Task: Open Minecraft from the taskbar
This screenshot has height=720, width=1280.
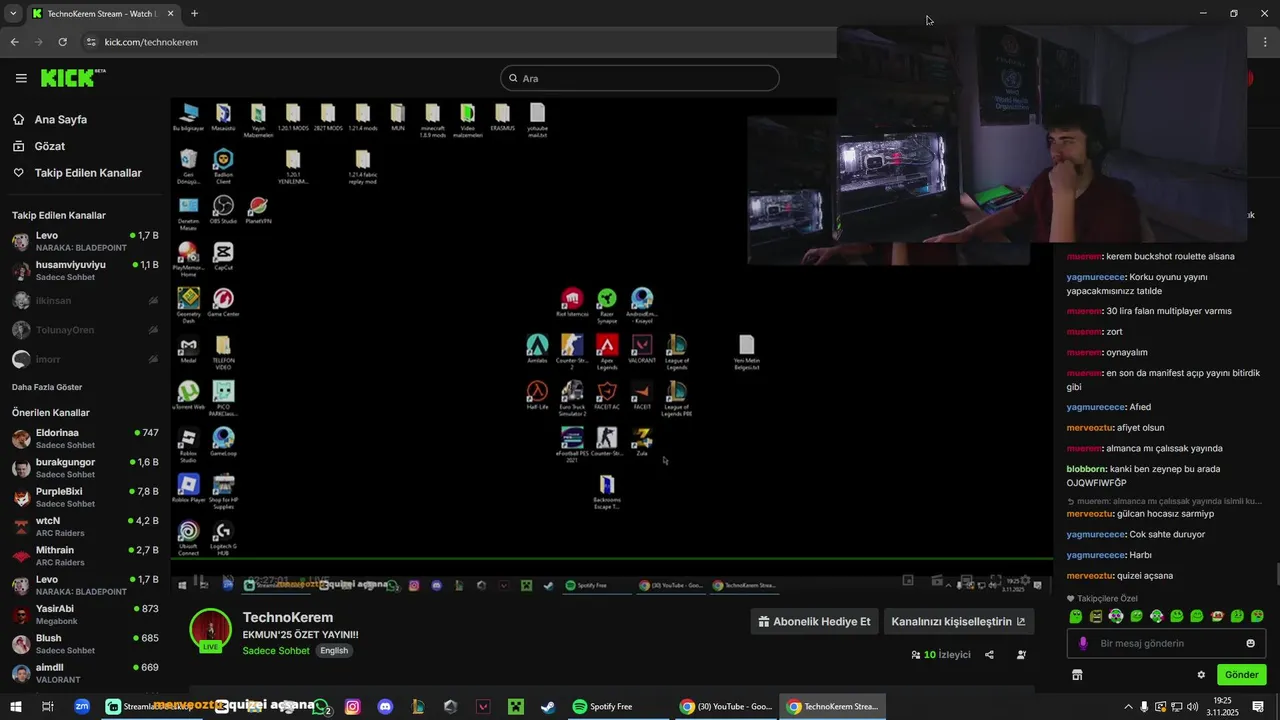Action: click(516, 706)
